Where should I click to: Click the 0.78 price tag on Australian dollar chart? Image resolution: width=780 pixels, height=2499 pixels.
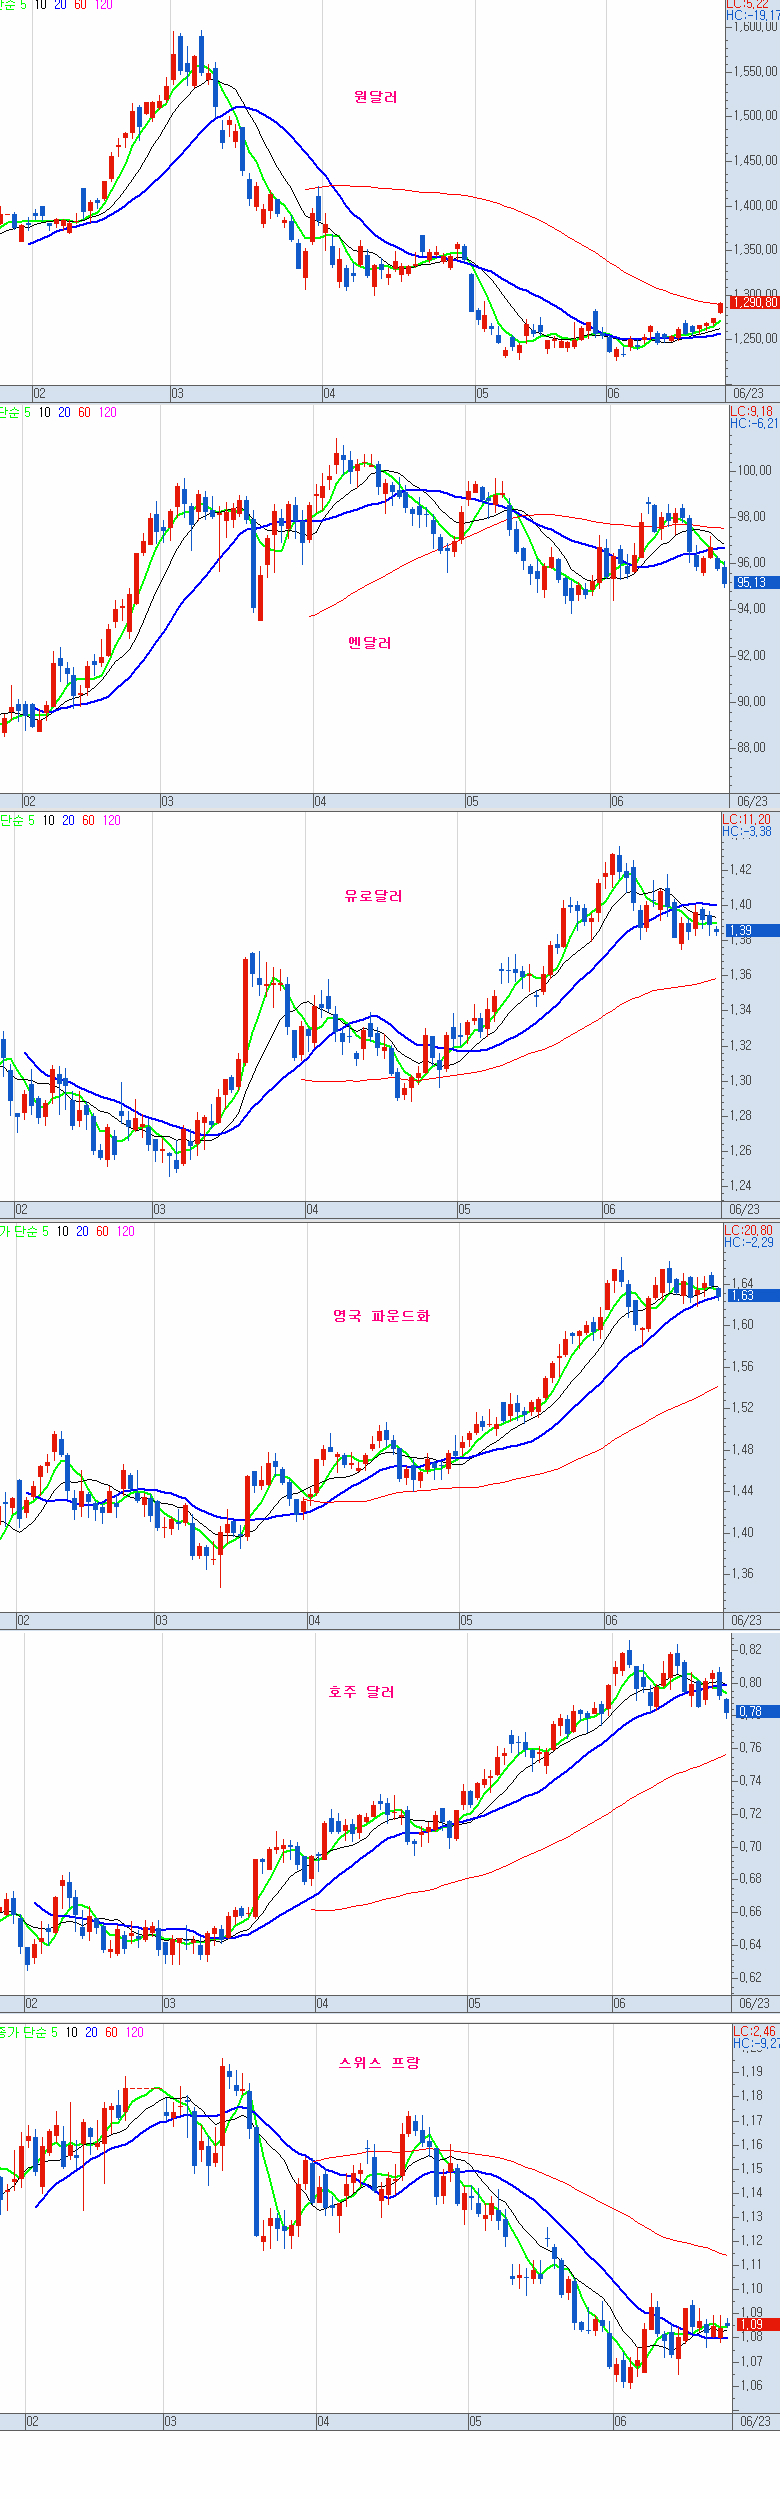pos(751,1712)
